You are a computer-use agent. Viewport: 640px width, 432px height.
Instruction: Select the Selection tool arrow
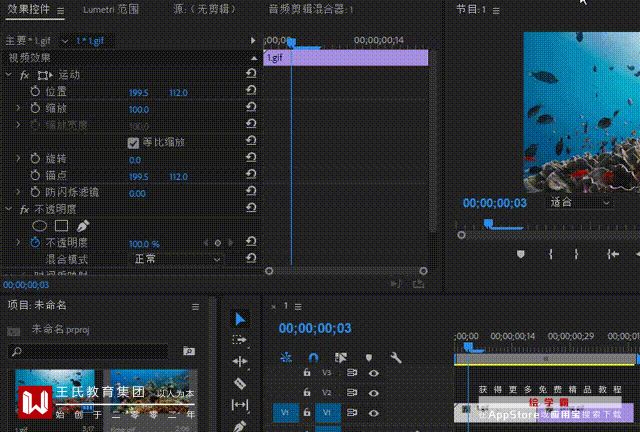(240, 319)
